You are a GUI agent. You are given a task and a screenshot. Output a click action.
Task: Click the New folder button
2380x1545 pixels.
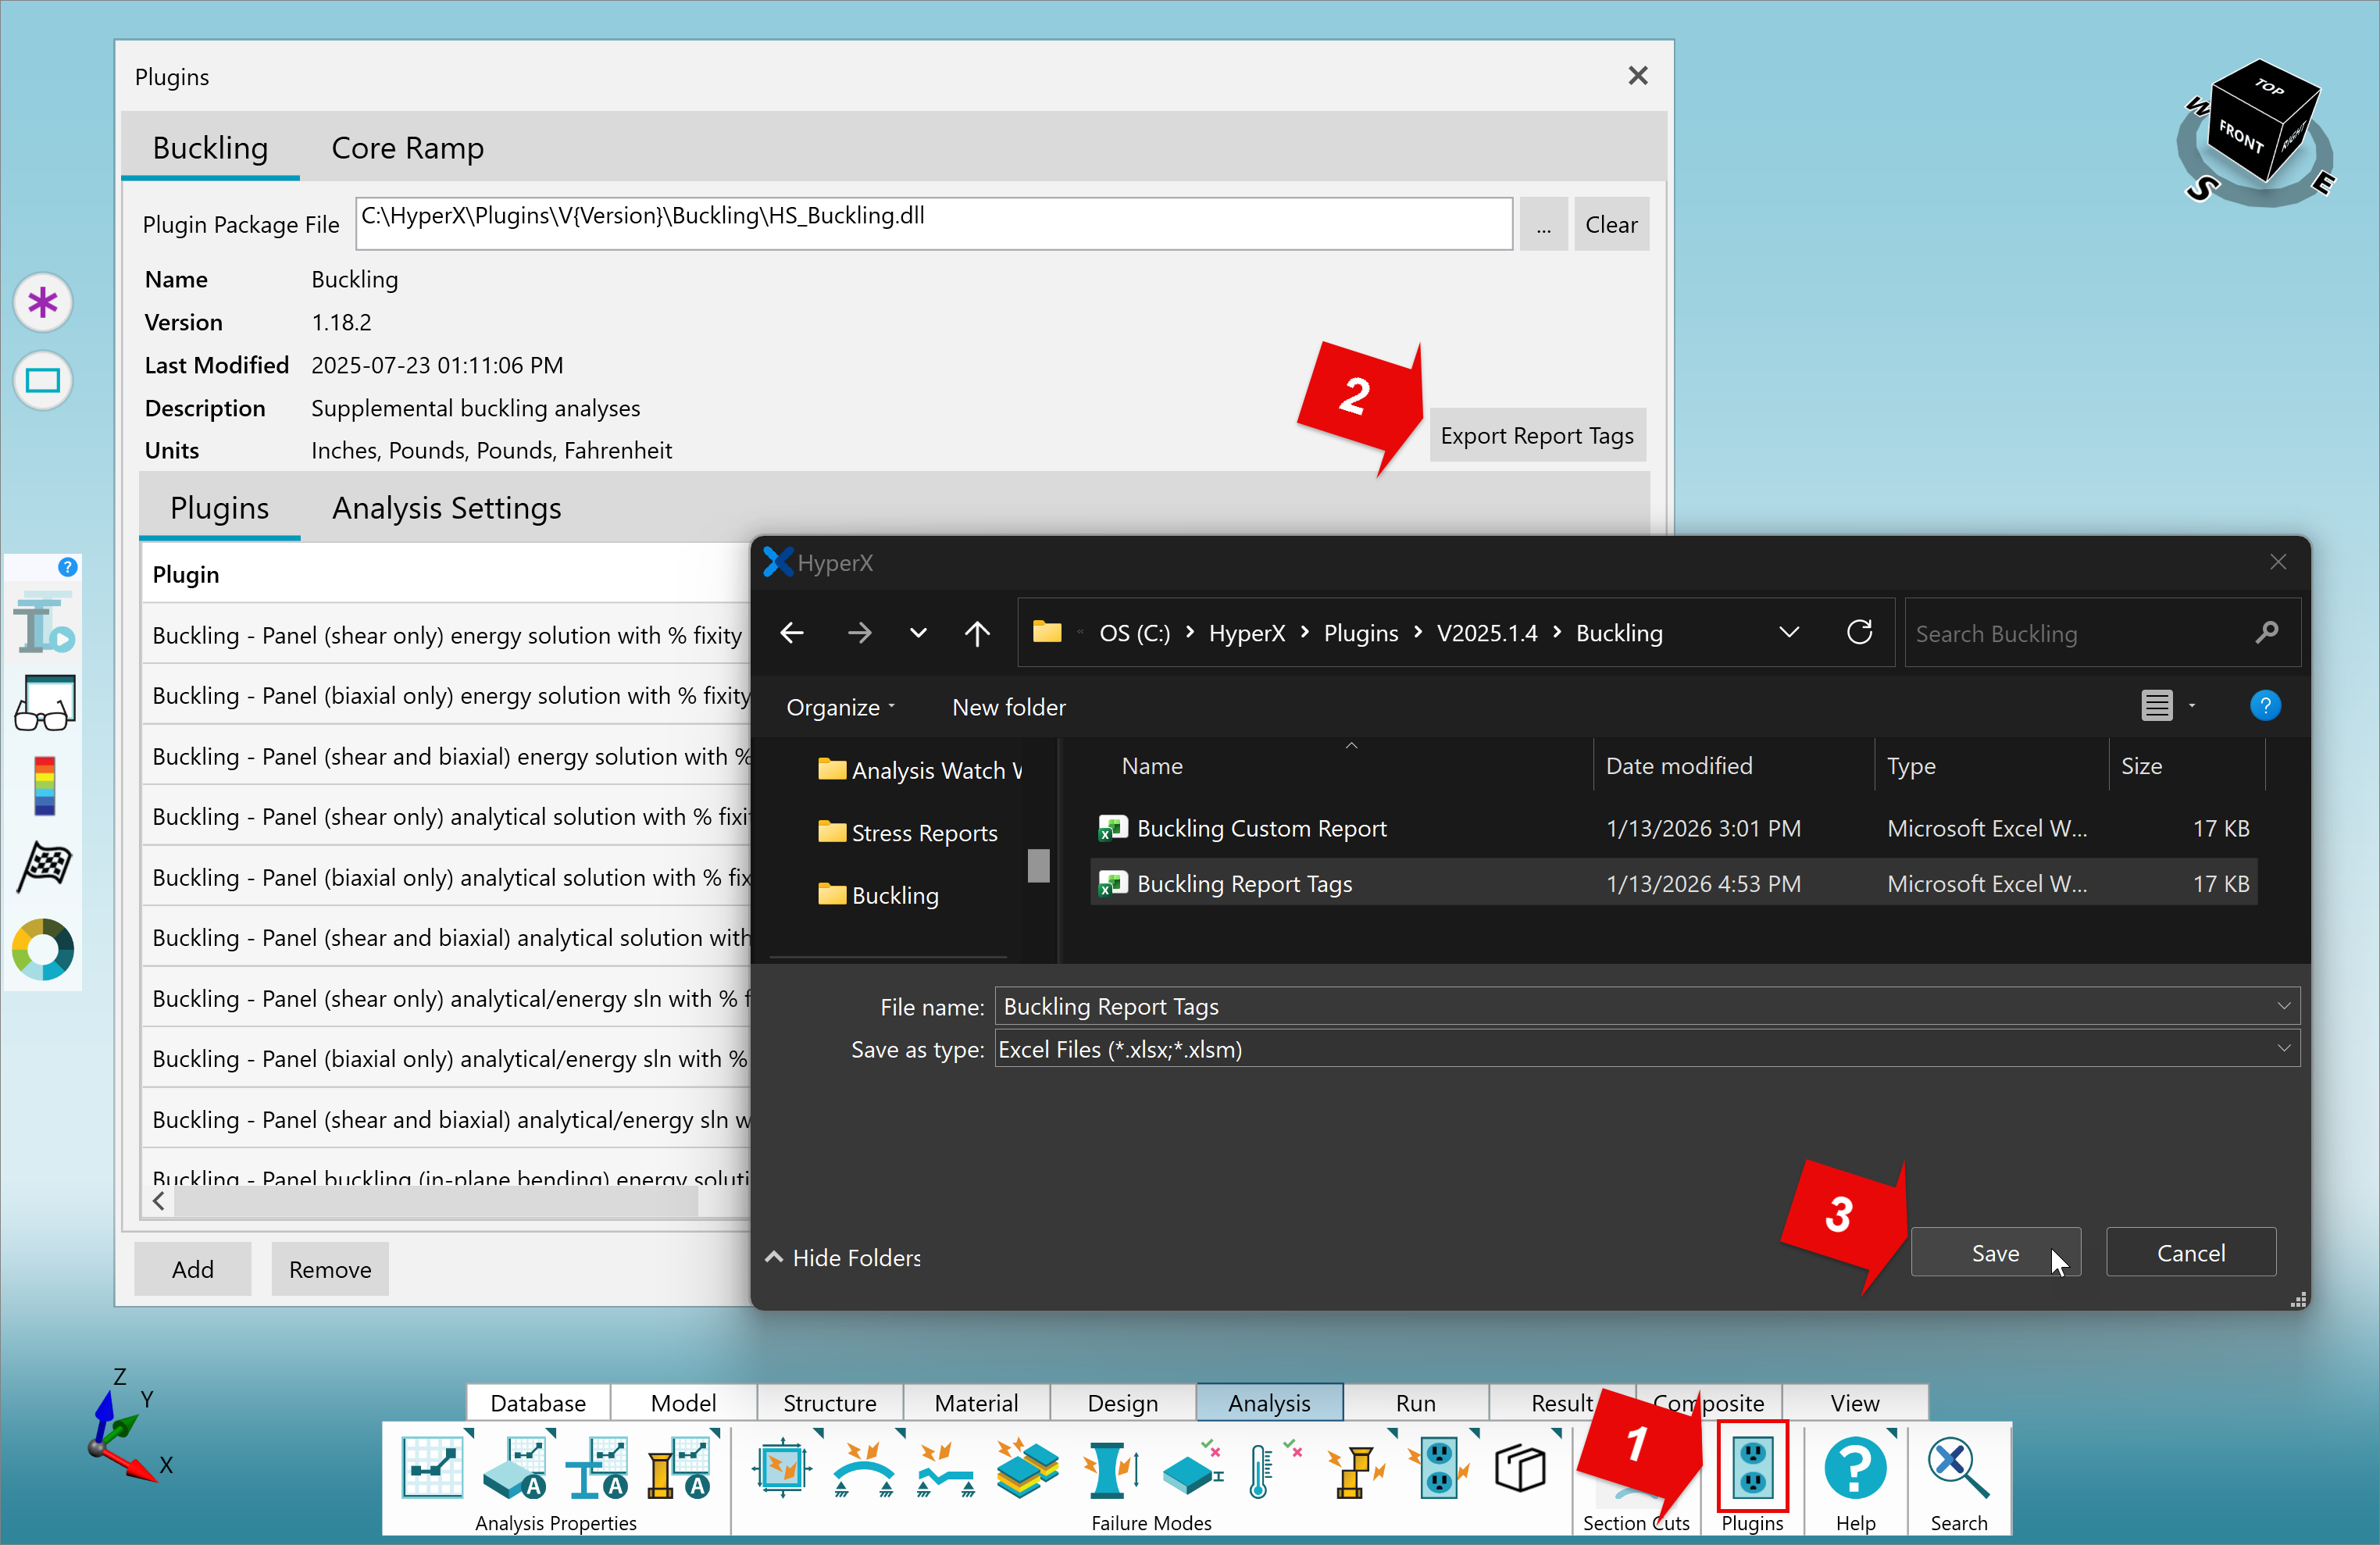pos(1008,707)
